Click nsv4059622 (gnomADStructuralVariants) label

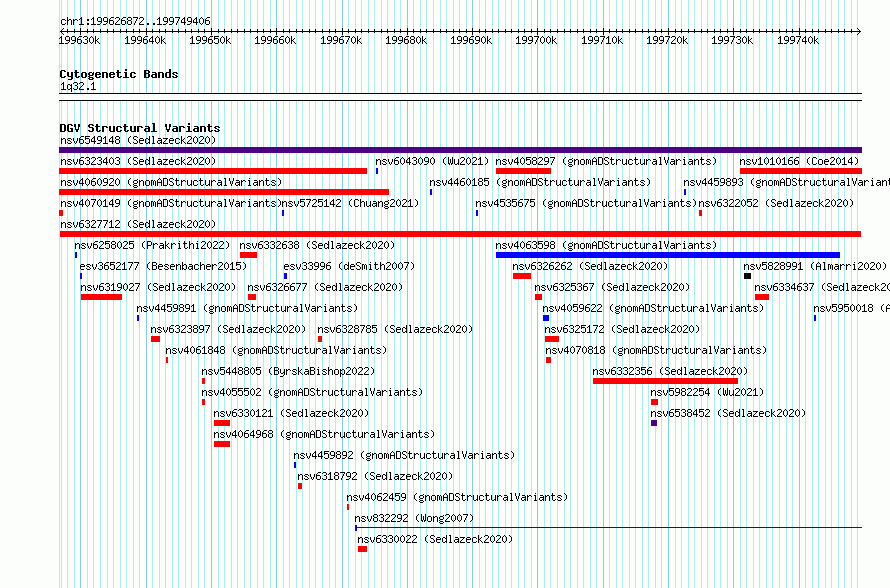(x=653, y=308)
